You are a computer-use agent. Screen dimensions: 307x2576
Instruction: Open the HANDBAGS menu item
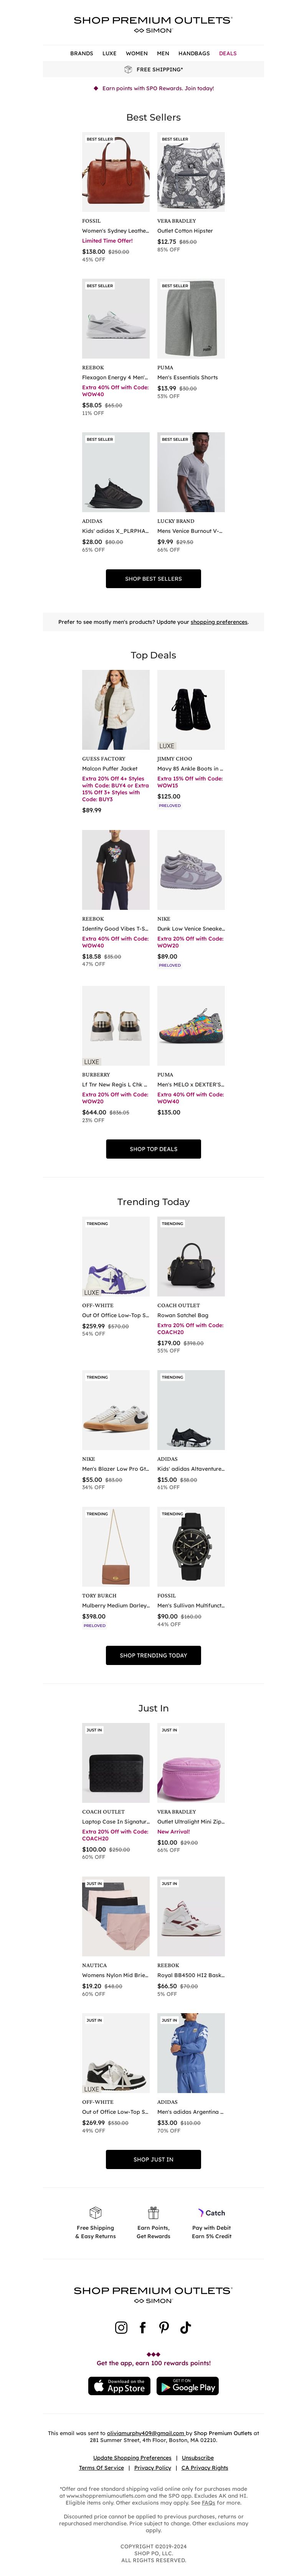[x=194, y=53]
